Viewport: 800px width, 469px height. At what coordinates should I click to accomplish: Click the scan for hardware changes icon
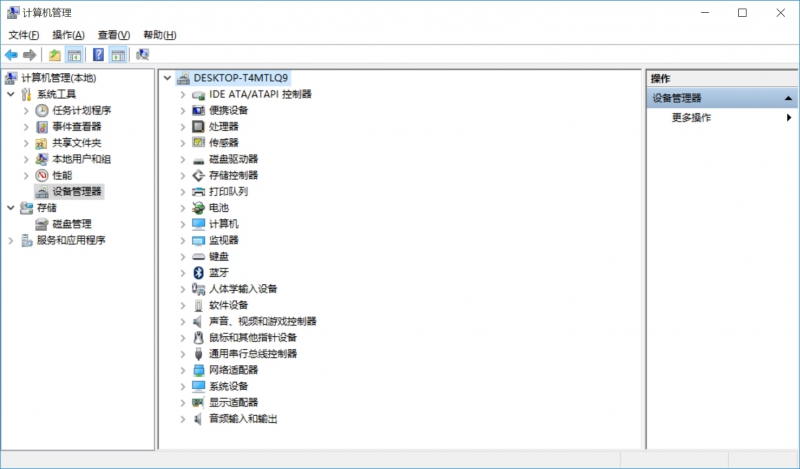click(143, 54)
